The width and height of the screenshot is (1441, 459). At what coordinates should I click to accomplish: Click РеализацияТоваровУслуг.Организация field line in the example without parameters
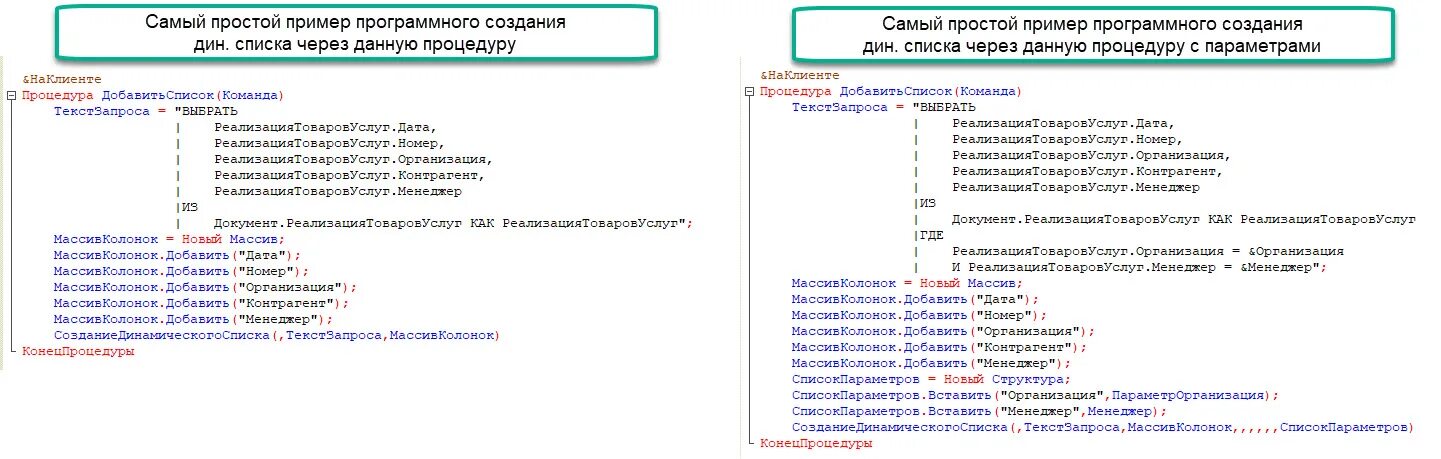point(353,159)
